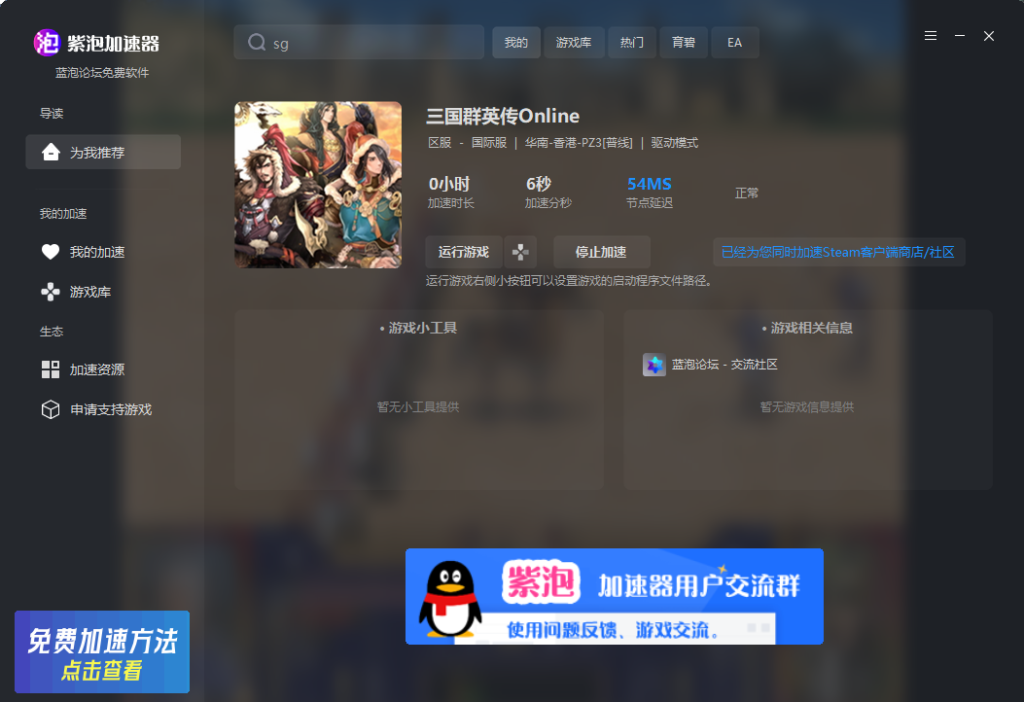Click the 驱动模式 mode text

(675, 143)
